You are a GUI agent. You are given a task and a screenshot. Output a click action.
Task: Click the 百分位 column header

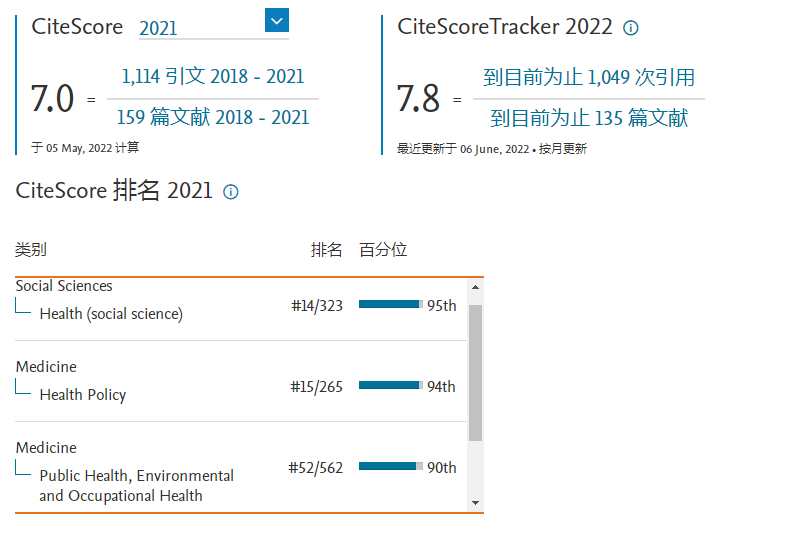click(x=383, y=250)
